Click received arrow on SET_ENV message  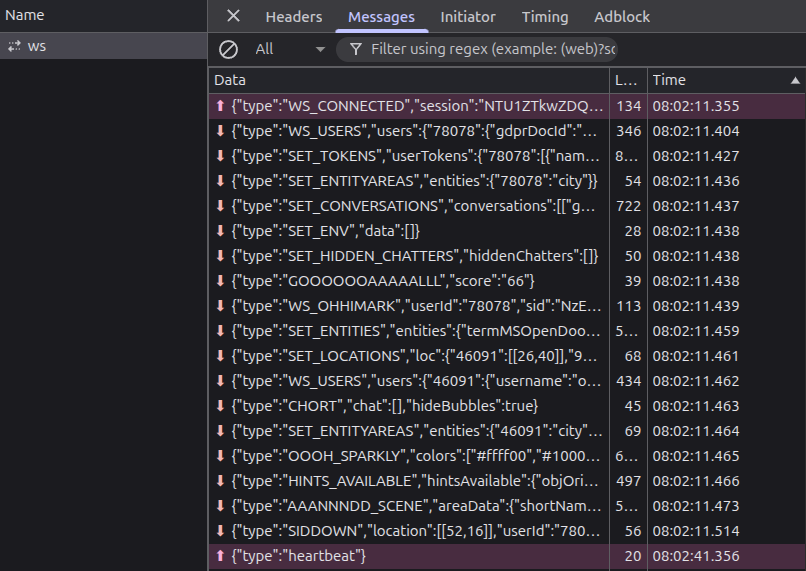220,231
